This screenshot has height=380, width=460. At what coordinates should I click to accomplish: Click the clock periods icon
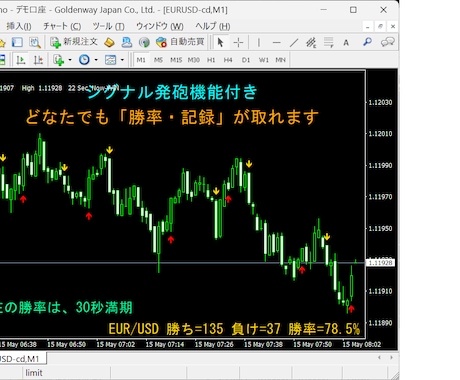click(84, 60)
